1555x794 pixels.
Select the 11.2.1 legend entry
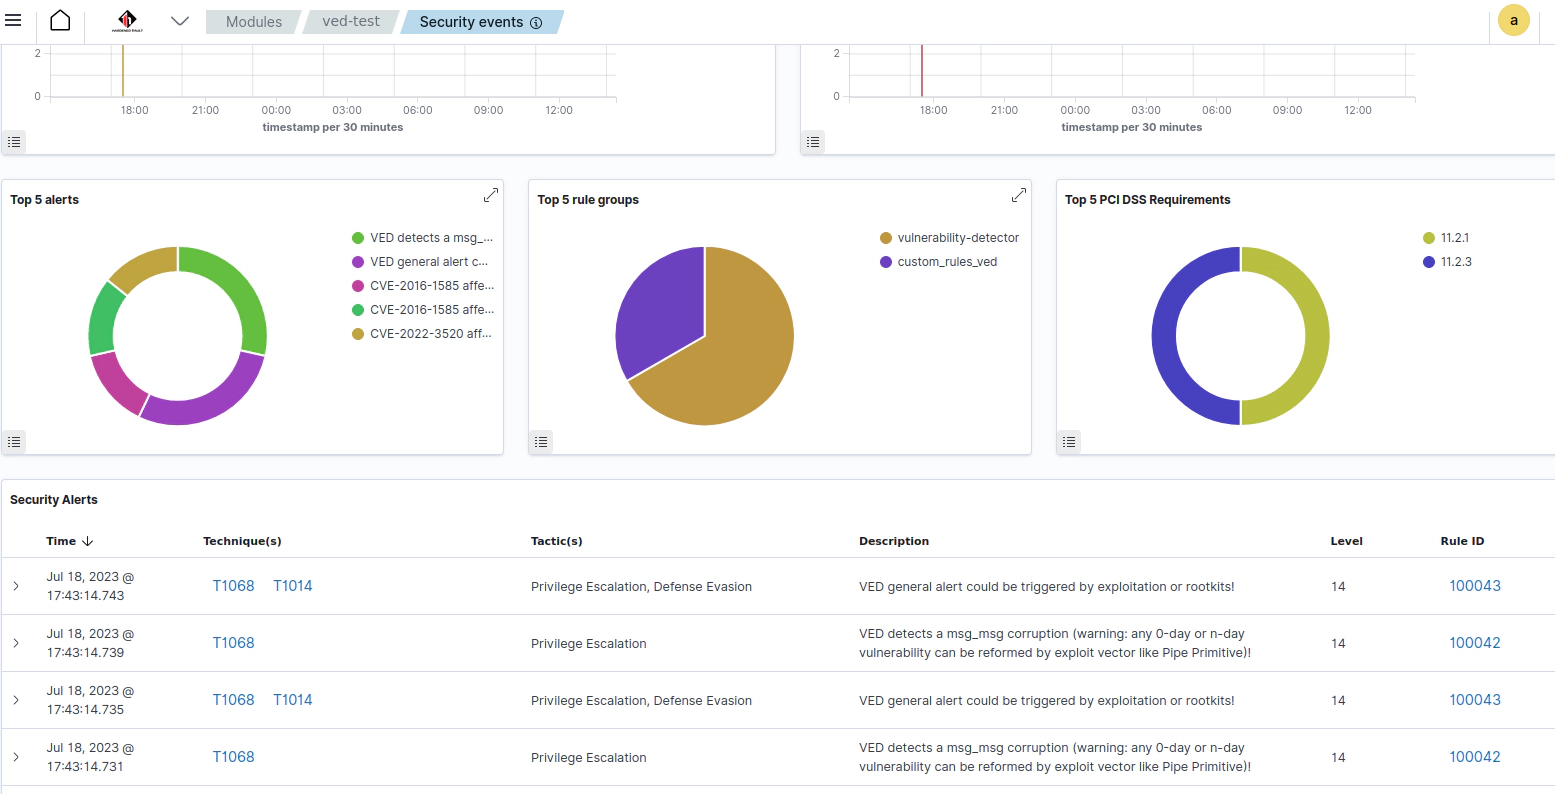point(1446,238)
